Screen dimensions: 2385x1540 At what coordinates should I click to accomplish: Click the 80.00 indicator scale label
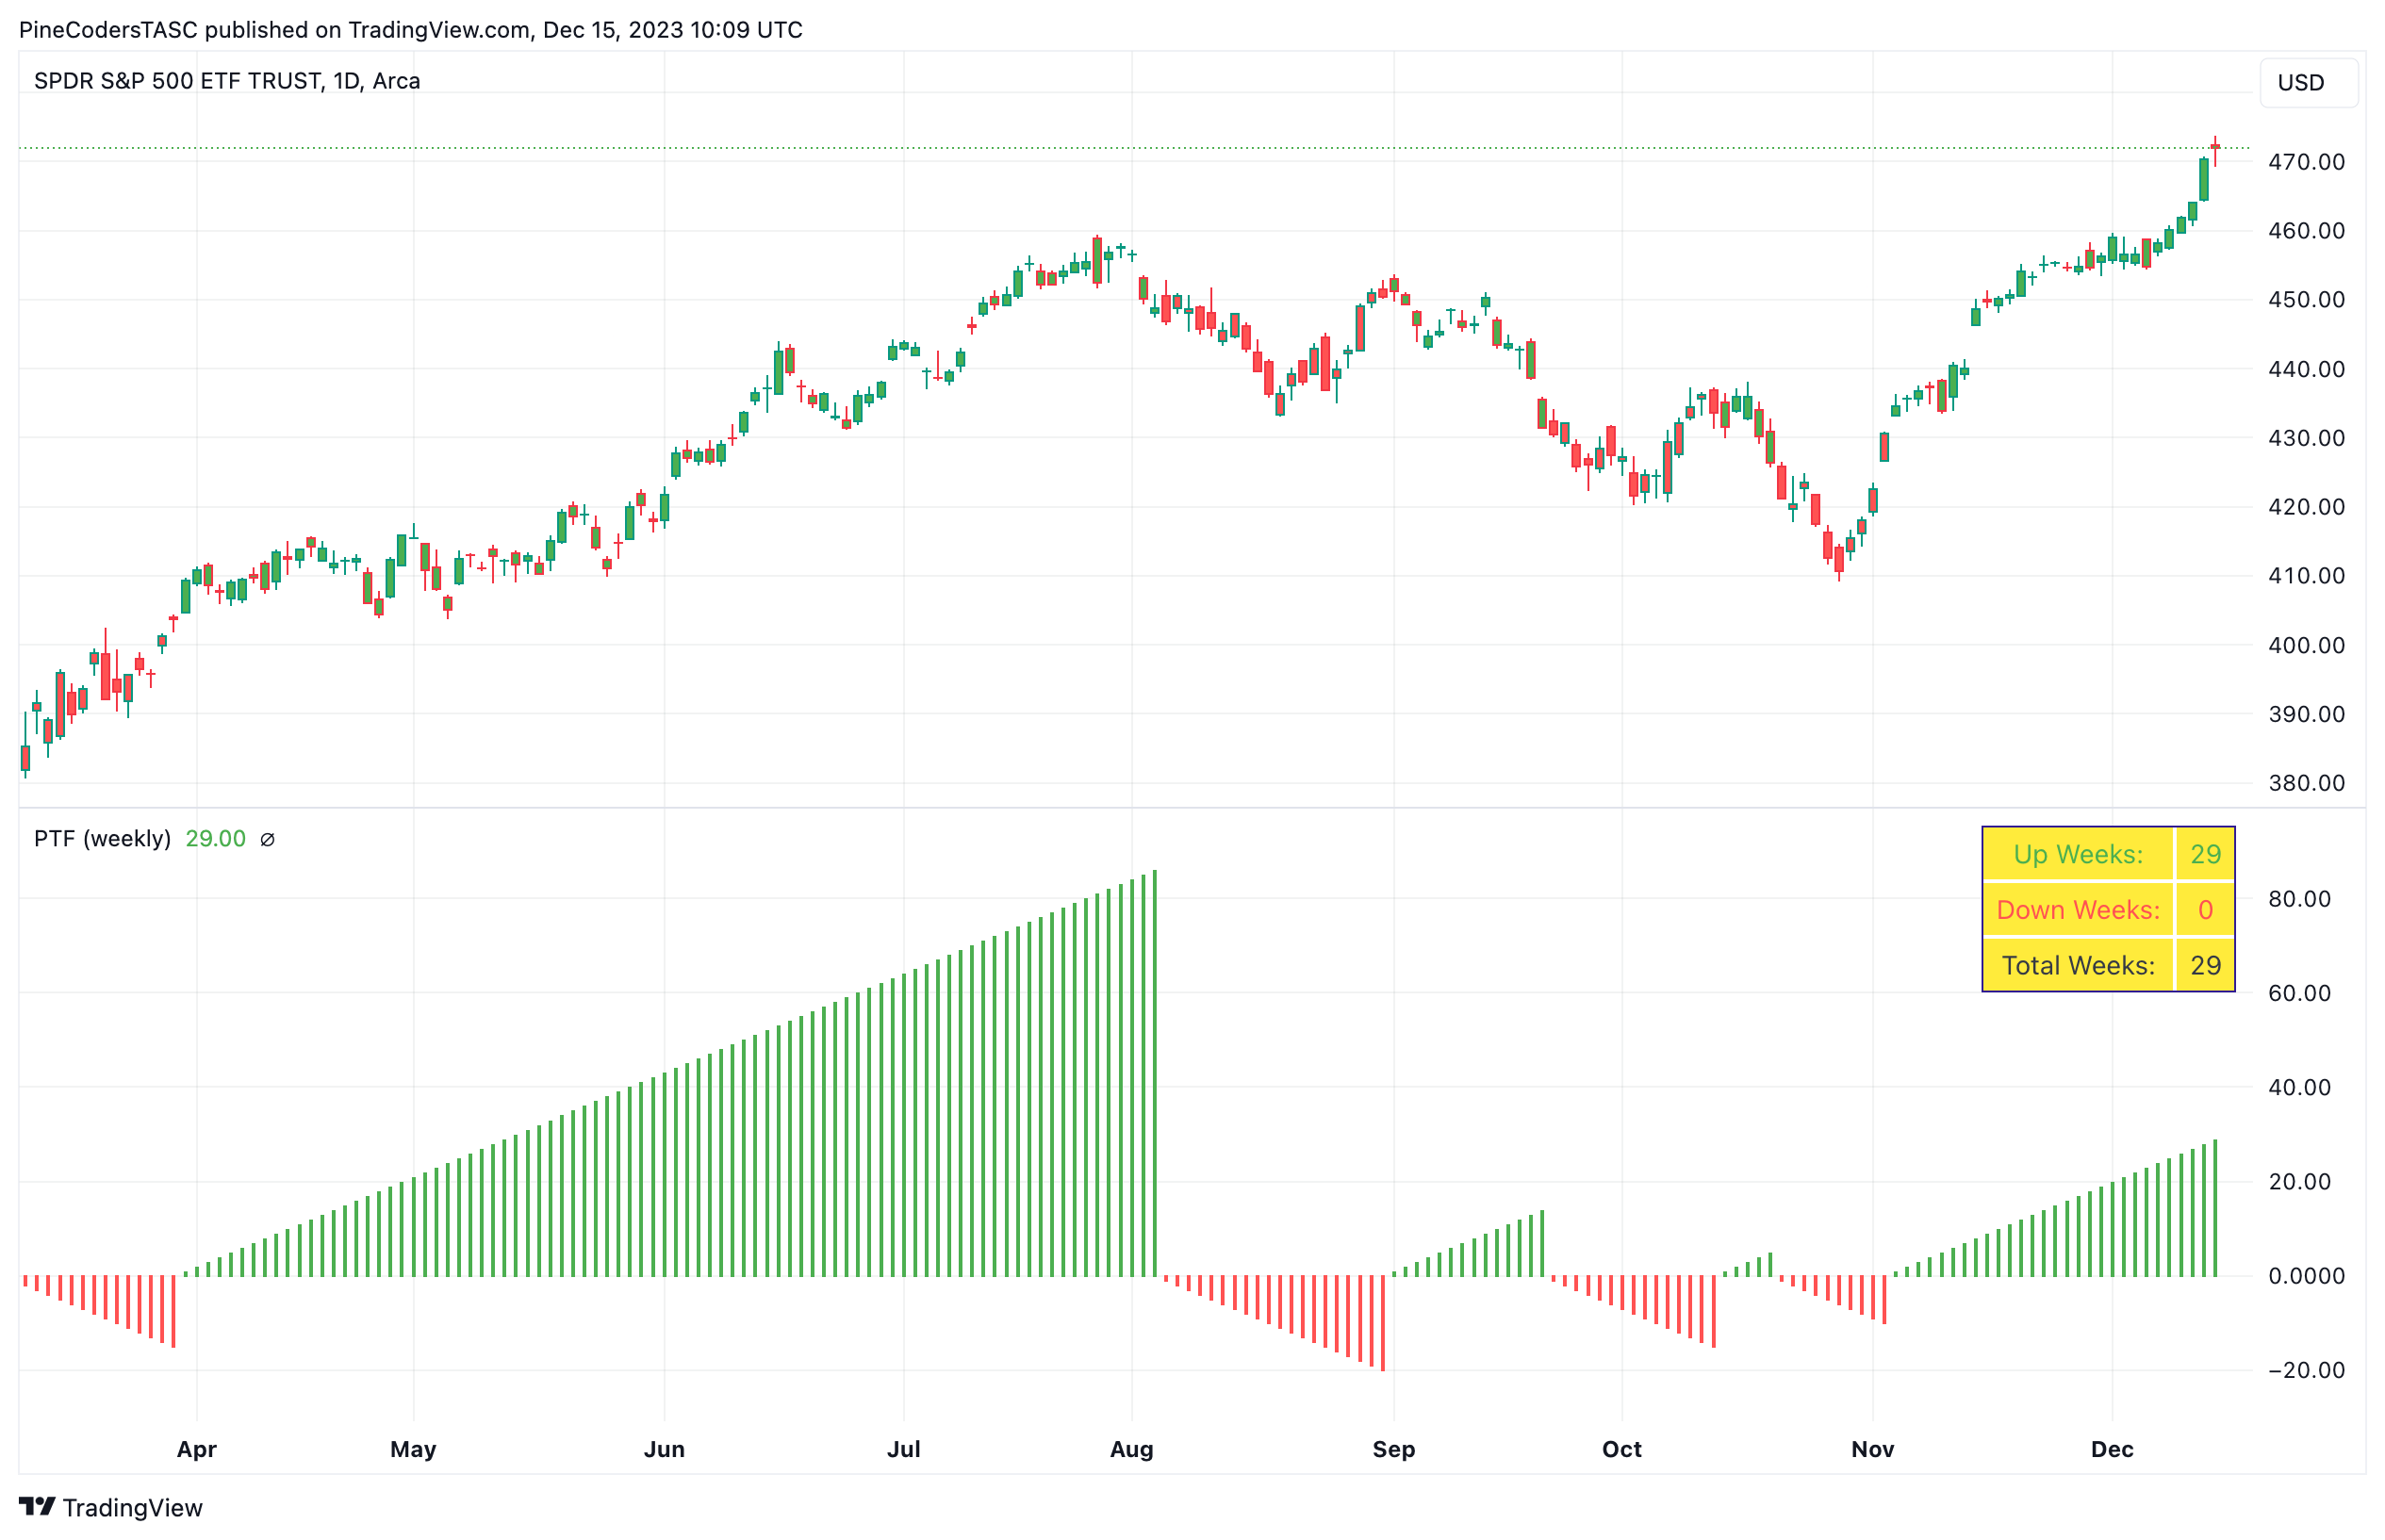(2299, 899)
